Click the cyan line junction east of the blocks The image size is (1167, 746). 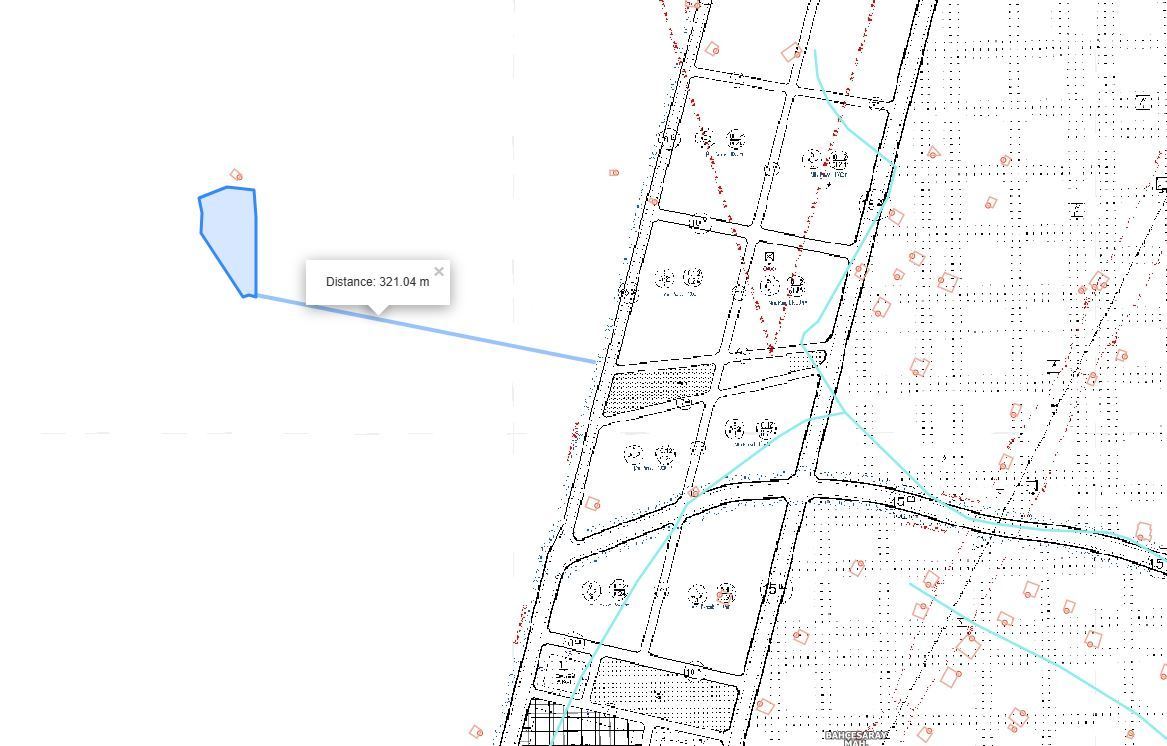(x=845, y=412)
